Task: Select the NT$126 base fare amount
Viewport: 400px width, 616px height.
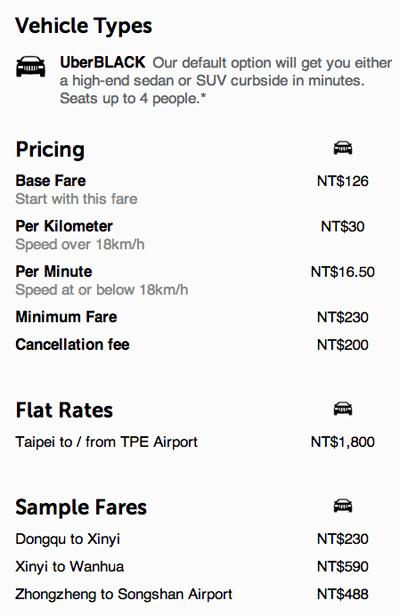Action: pyautogui.click(x=343, y=181)
